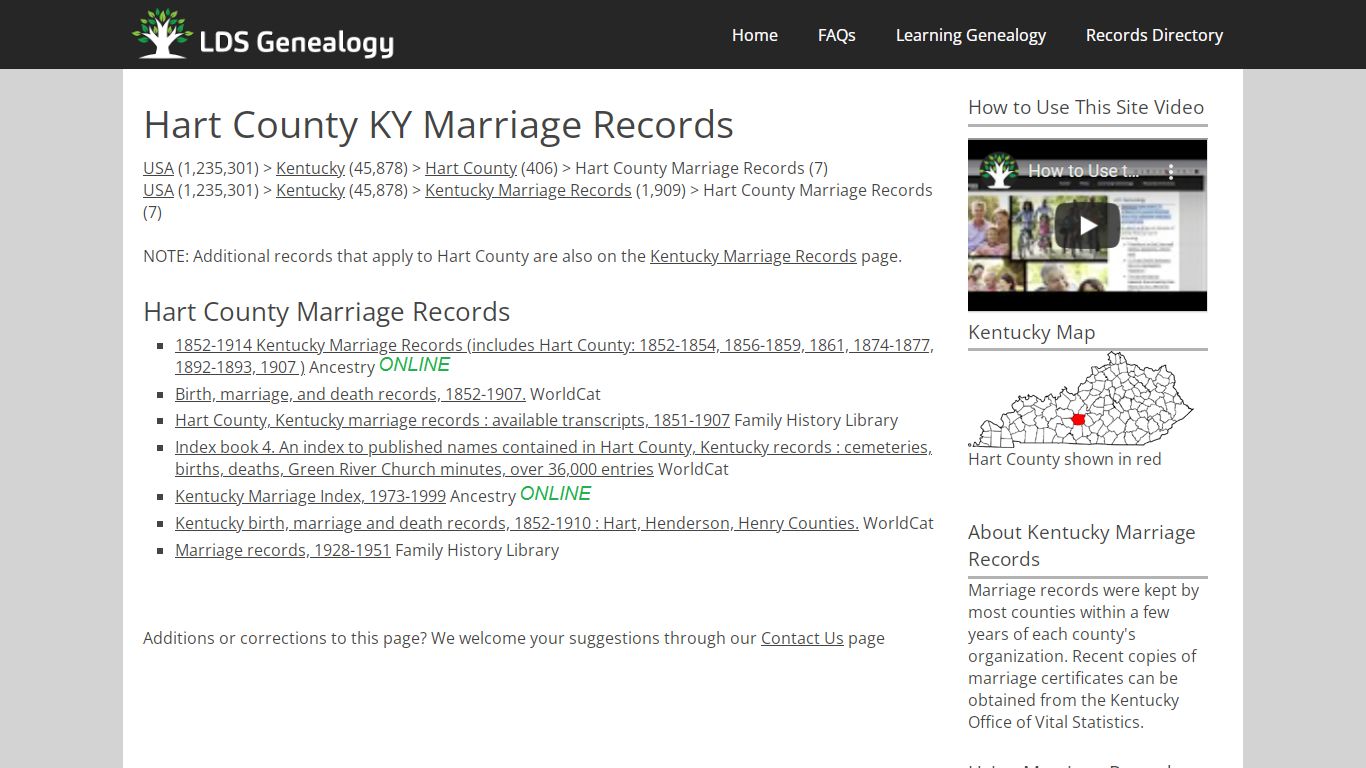The width and height of the screenshot is (1366, 768).
Task: Click the LDS Genealogy tree logo
Action: coord(162,34)
